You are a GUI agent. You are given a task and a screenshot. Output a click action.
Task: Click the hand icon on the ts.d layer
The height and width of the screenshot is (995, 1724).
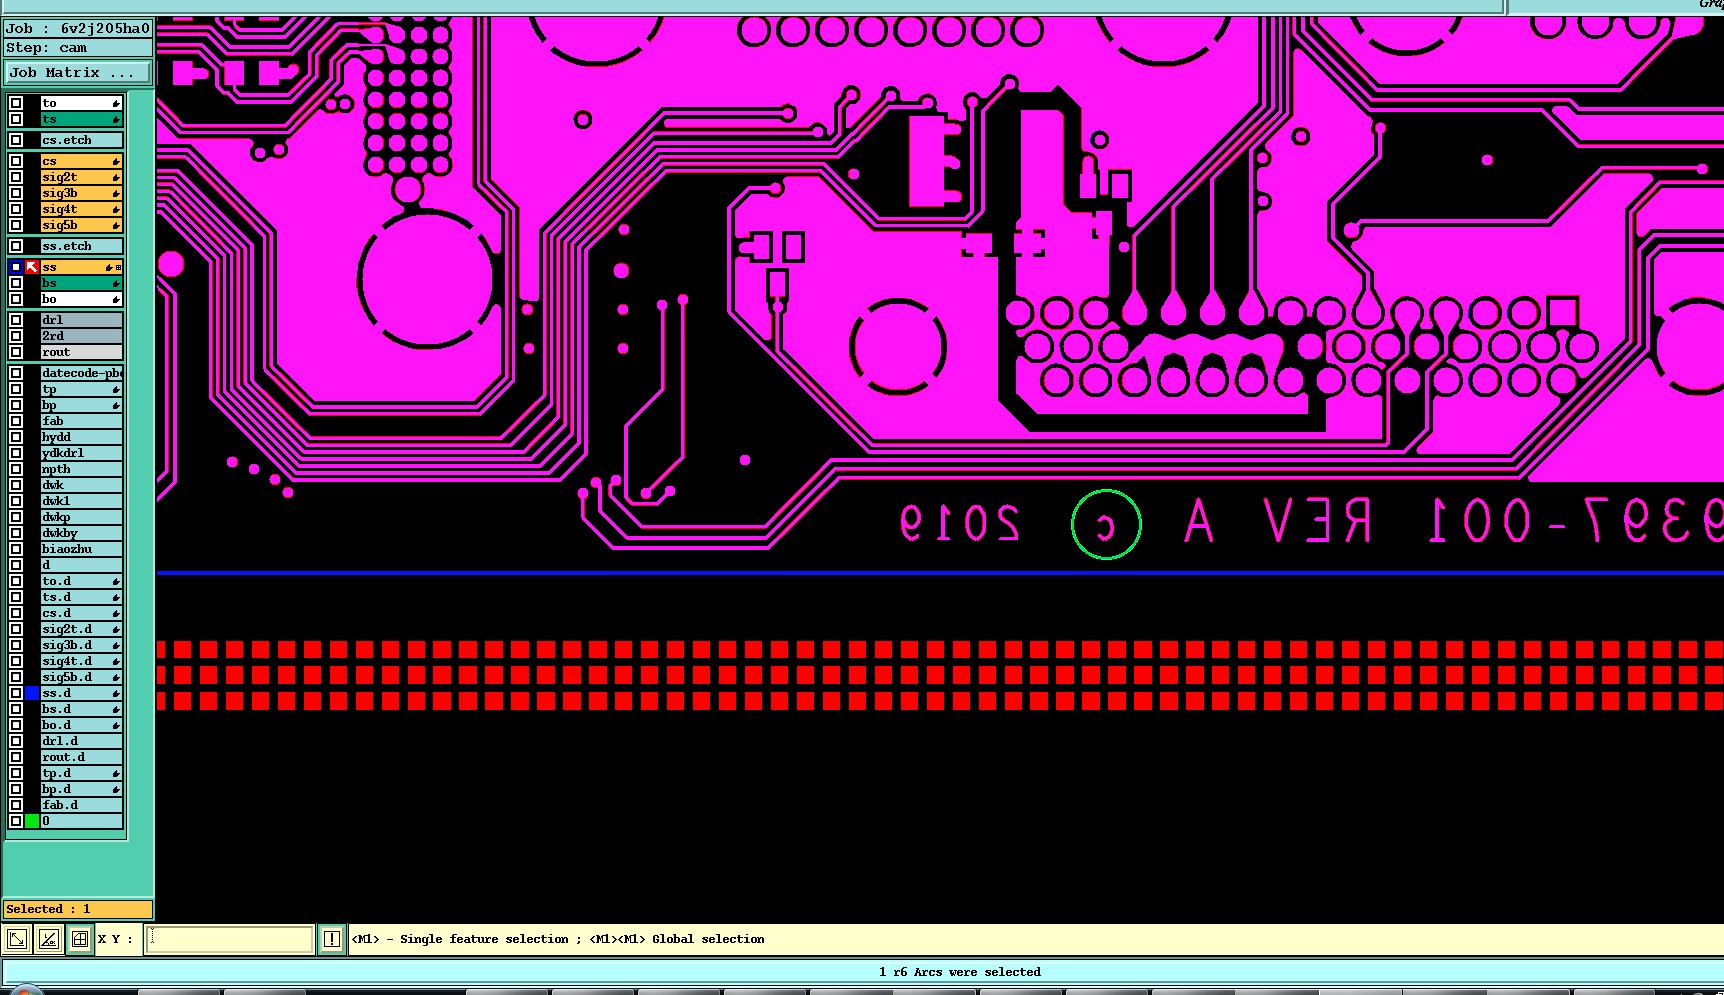click(x=116, y=598)
